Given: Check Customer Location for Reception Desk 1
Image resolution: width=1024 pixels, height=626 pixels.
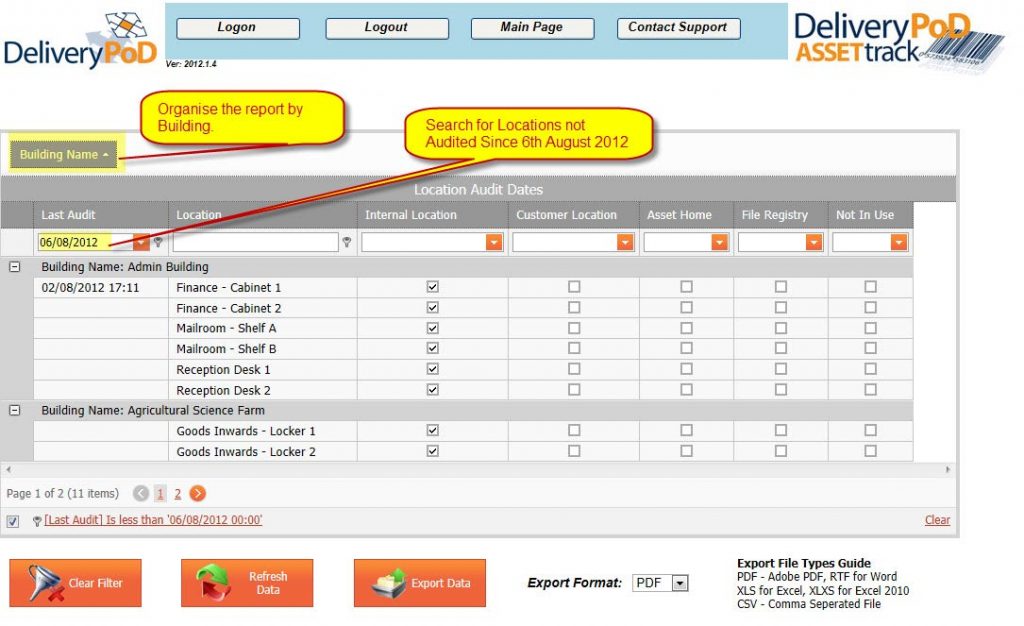Looking at the screenshot, I should pos(575,369).
